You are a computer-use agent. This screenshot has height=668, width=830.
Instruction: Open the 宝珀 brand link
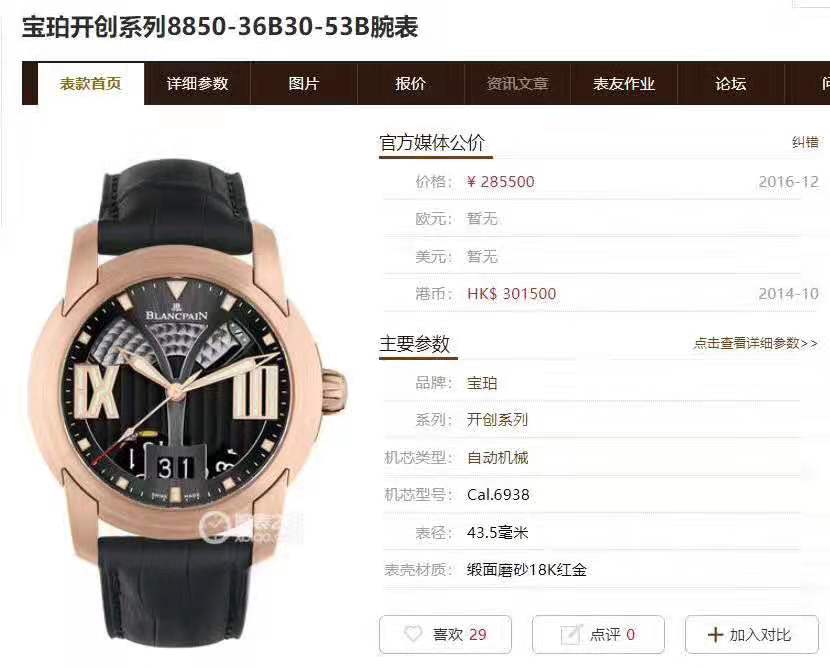click(482, 383)
